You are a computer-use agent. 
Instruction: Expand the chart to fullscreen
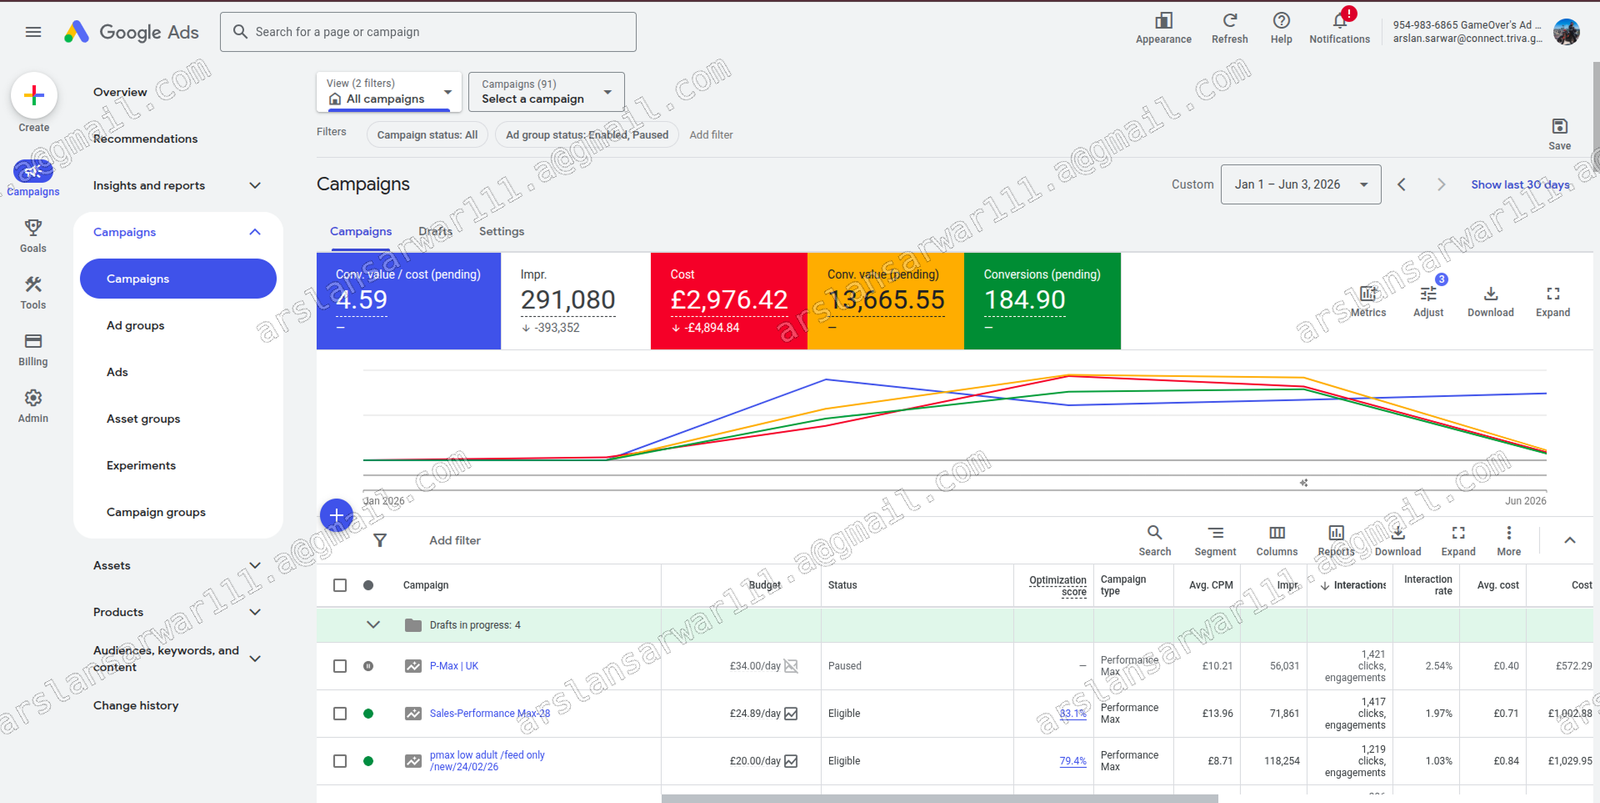[x=1552, y=300]
